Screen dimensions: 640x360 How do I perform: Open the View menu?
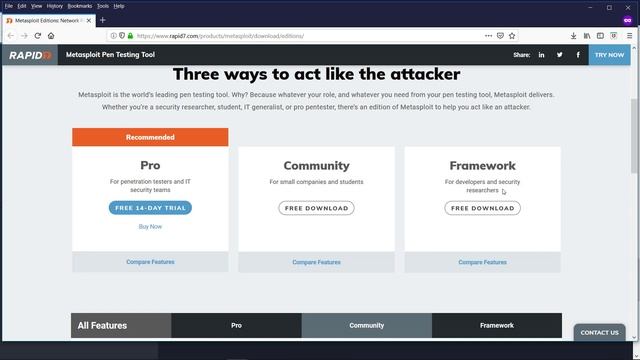click(36, 6)
